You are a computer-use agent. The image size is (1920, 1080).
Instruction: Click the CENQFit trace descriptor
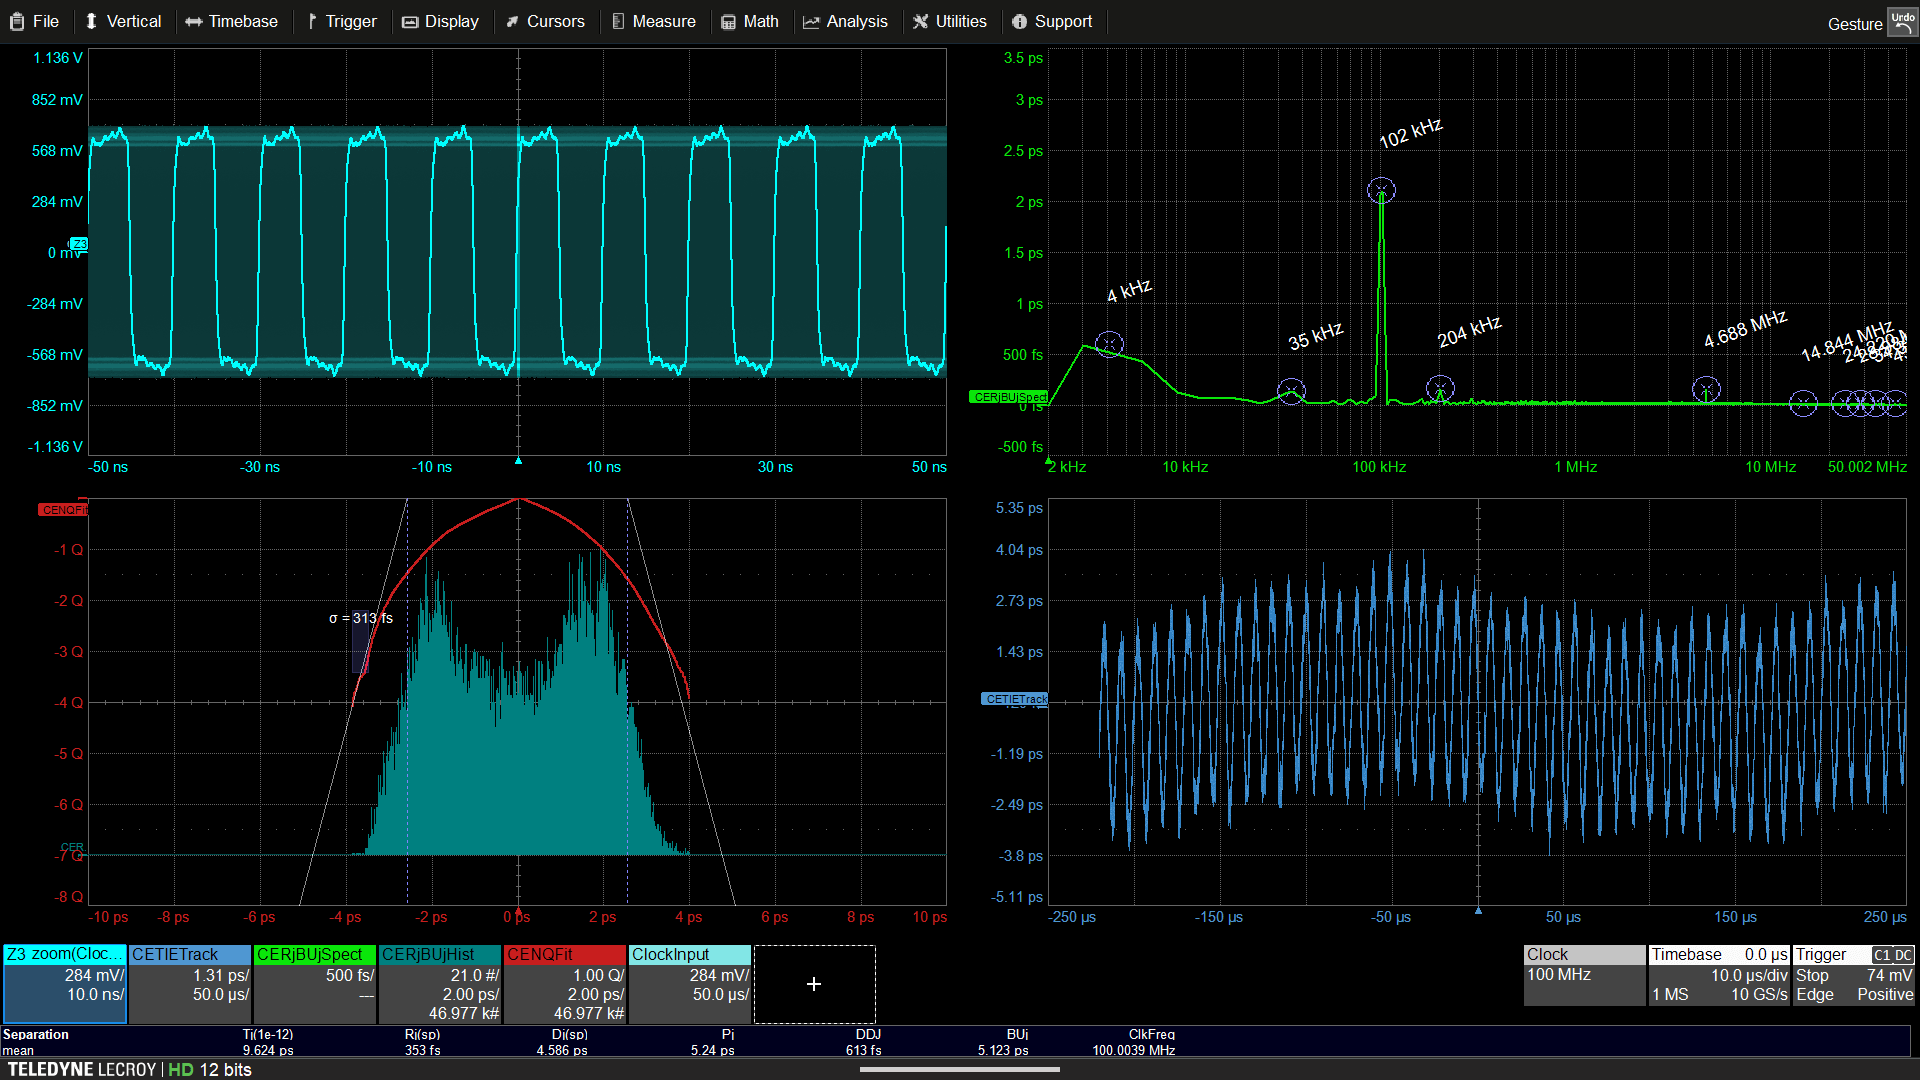pyautogui.click(x=565, y=983)
